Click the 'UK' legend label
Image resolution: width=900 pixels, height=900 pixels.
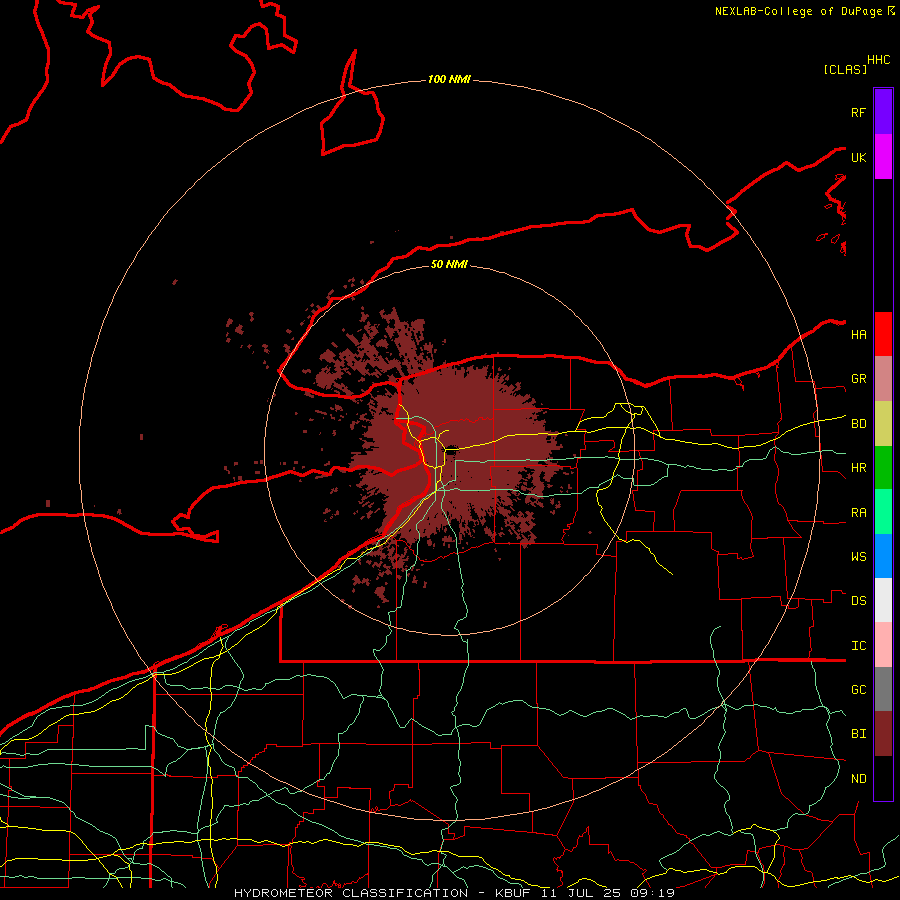[x=858, y=157]
